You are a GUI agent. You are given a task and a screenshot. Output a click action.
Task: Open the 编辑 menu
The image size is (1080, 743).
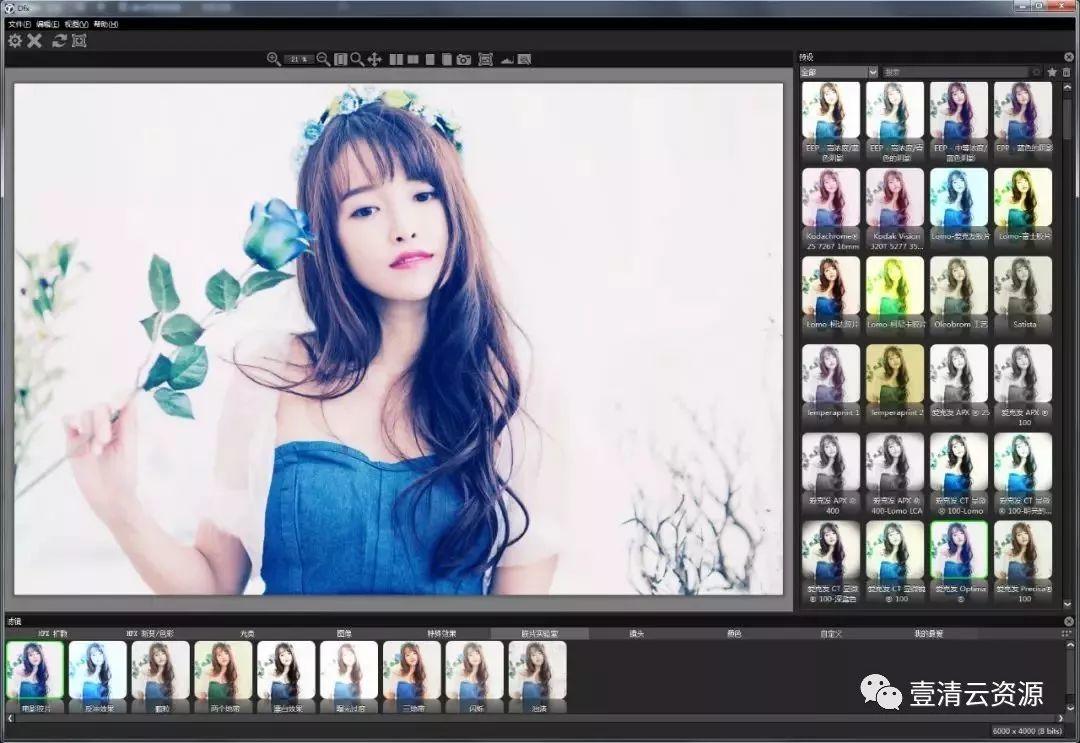[48, 24]
